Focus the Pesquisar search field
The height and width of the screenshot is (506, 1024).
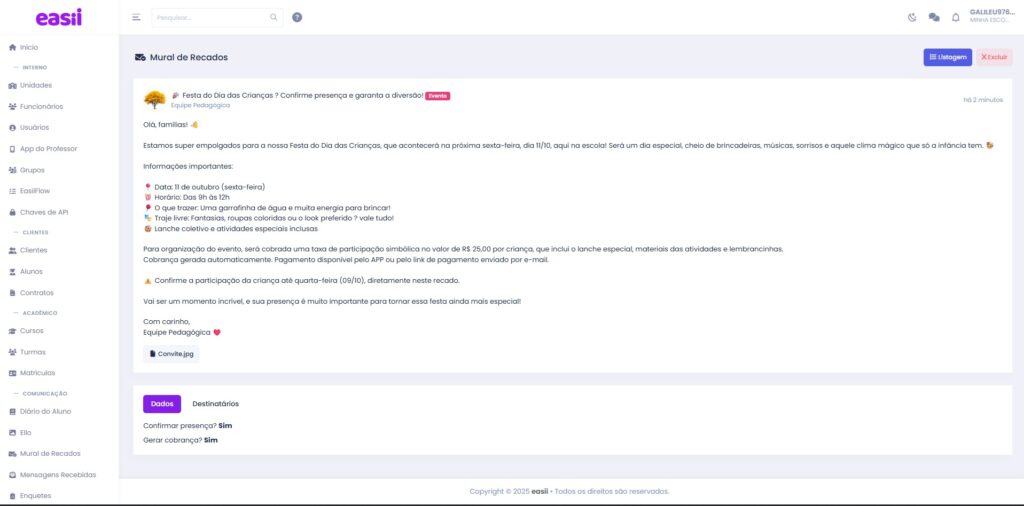[x=210, y=17]
